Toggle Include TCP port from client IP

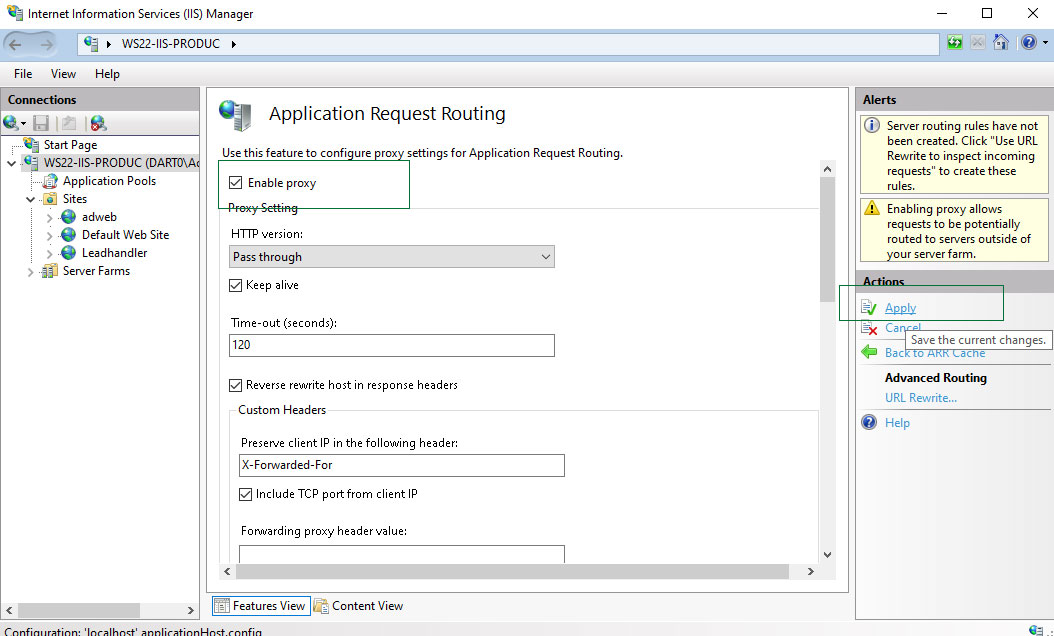[x=245, y=495]
